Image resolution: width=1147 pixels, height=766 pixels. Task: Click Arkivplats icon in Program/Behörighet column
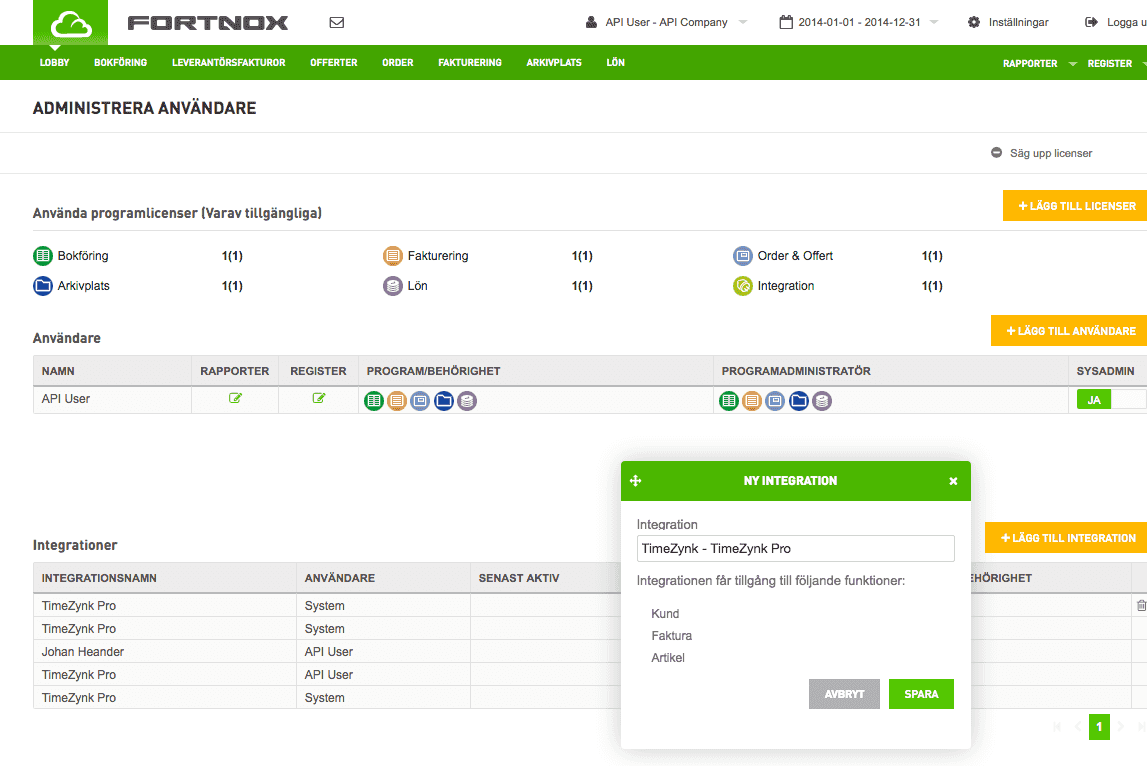click(443, 400)
